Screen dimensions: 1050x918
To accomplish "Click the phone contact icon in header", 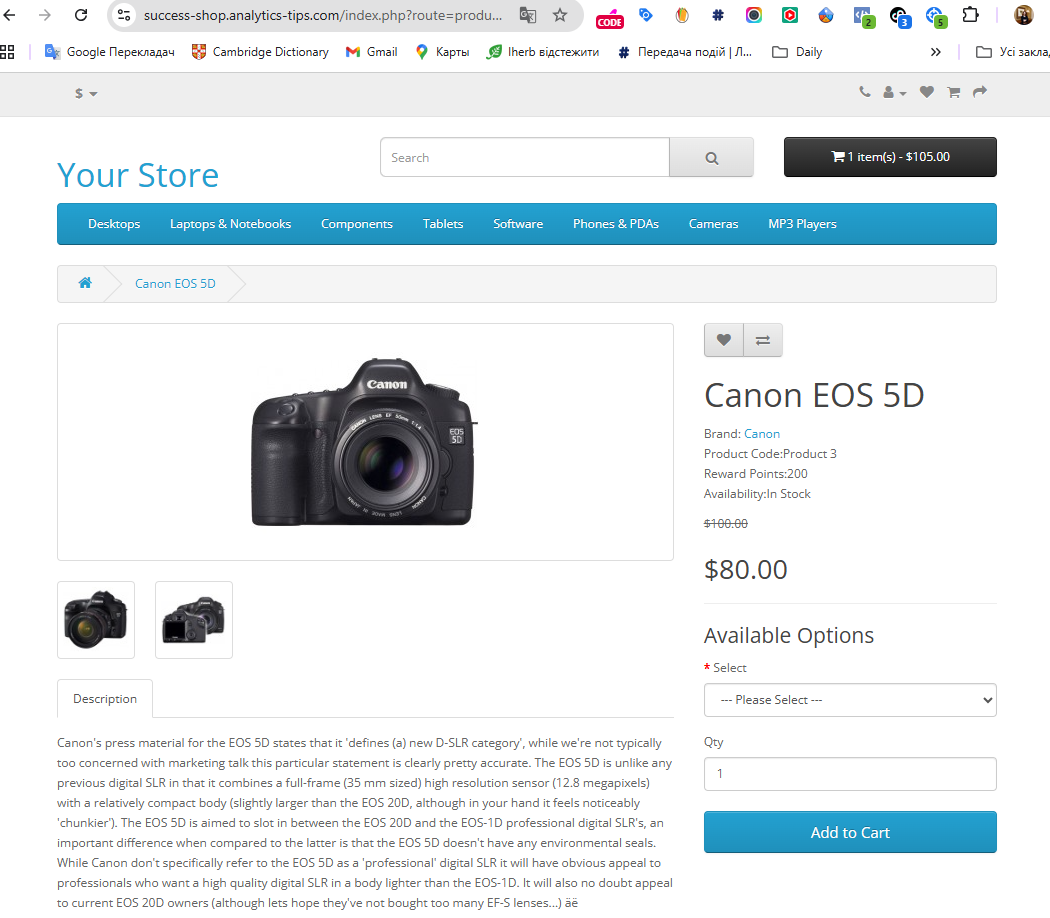I will coord(865,92).
